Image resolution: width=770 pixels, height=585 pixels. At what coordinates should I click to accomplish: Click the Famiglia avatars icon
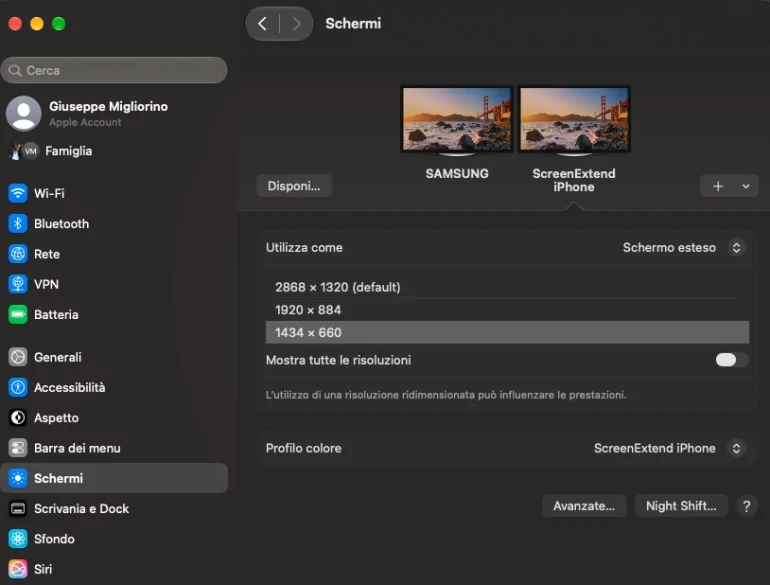(24, 151)
